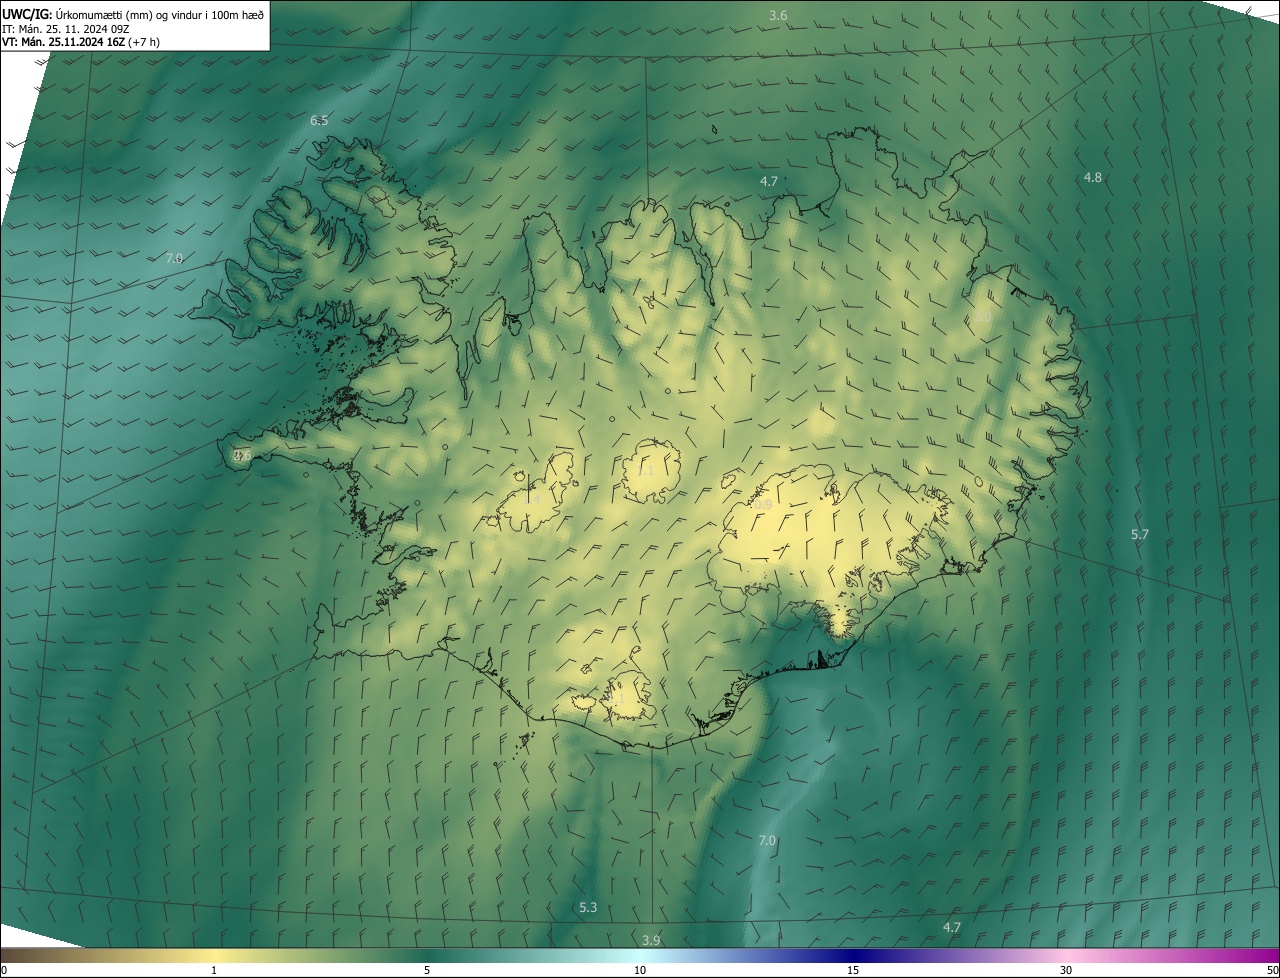
Task: Click the IT initial time line in header
Action: [x=66, y=29]
